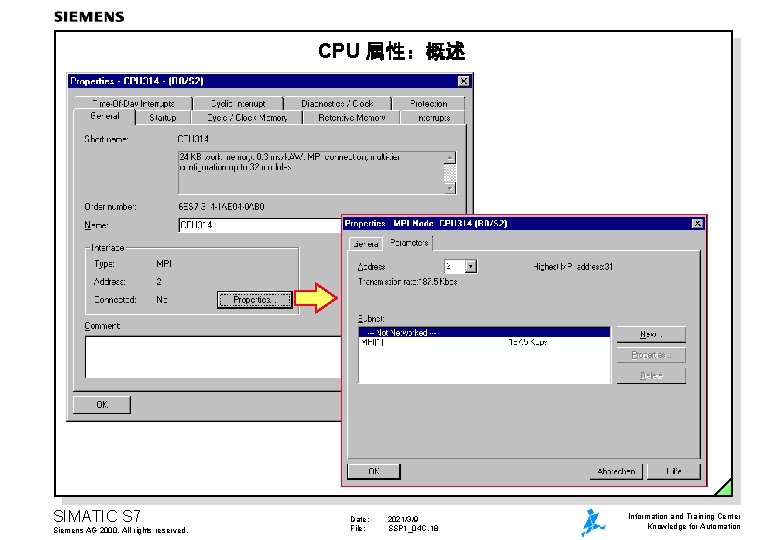Viewport: 780px width, 540px height.
Task: Click Abbrechen in the MPI Node dialog
Action: click(x=616, y=471)
